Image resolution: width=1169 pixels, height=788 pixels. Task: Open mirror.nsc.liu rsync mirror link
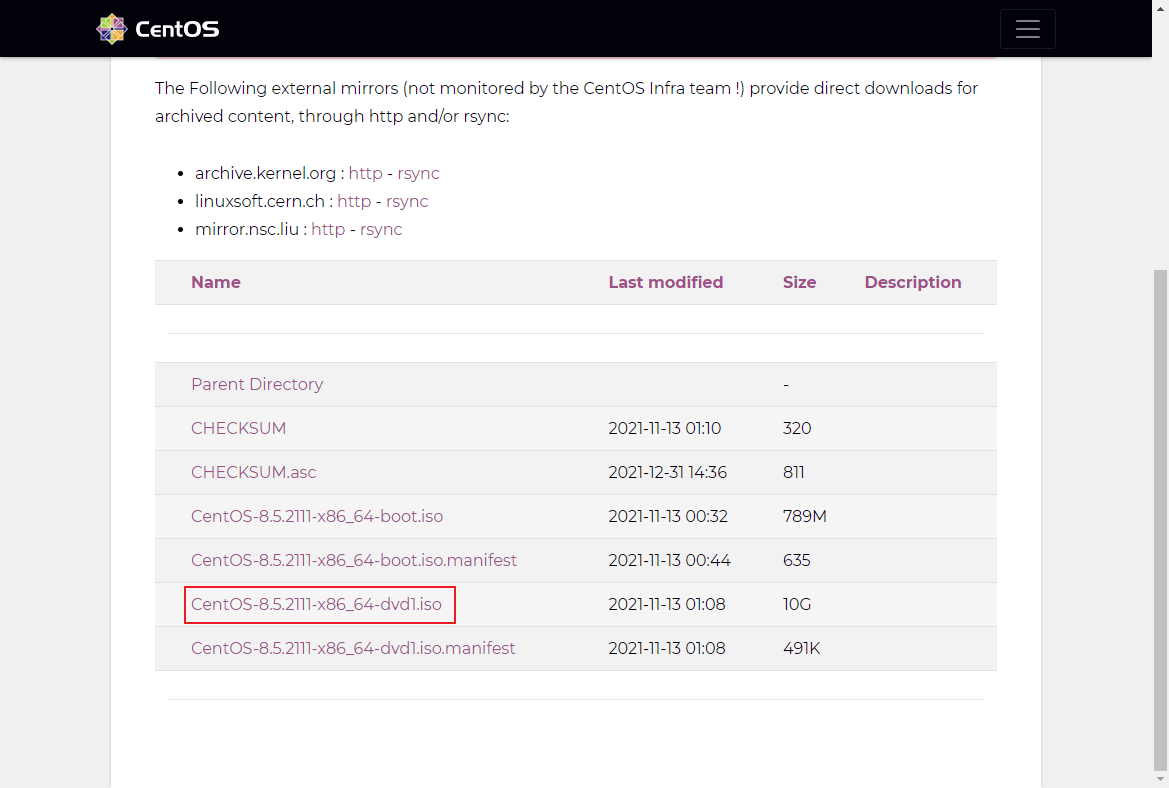click(381, 230)
